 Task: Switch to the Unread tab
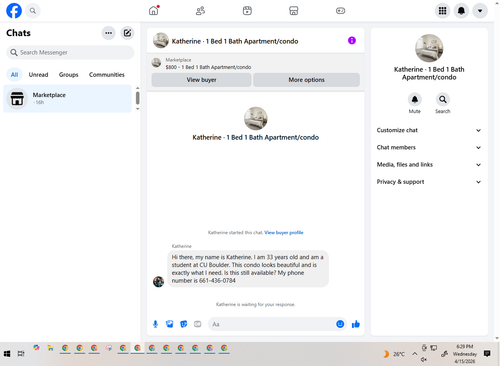[x=38, y=75]
